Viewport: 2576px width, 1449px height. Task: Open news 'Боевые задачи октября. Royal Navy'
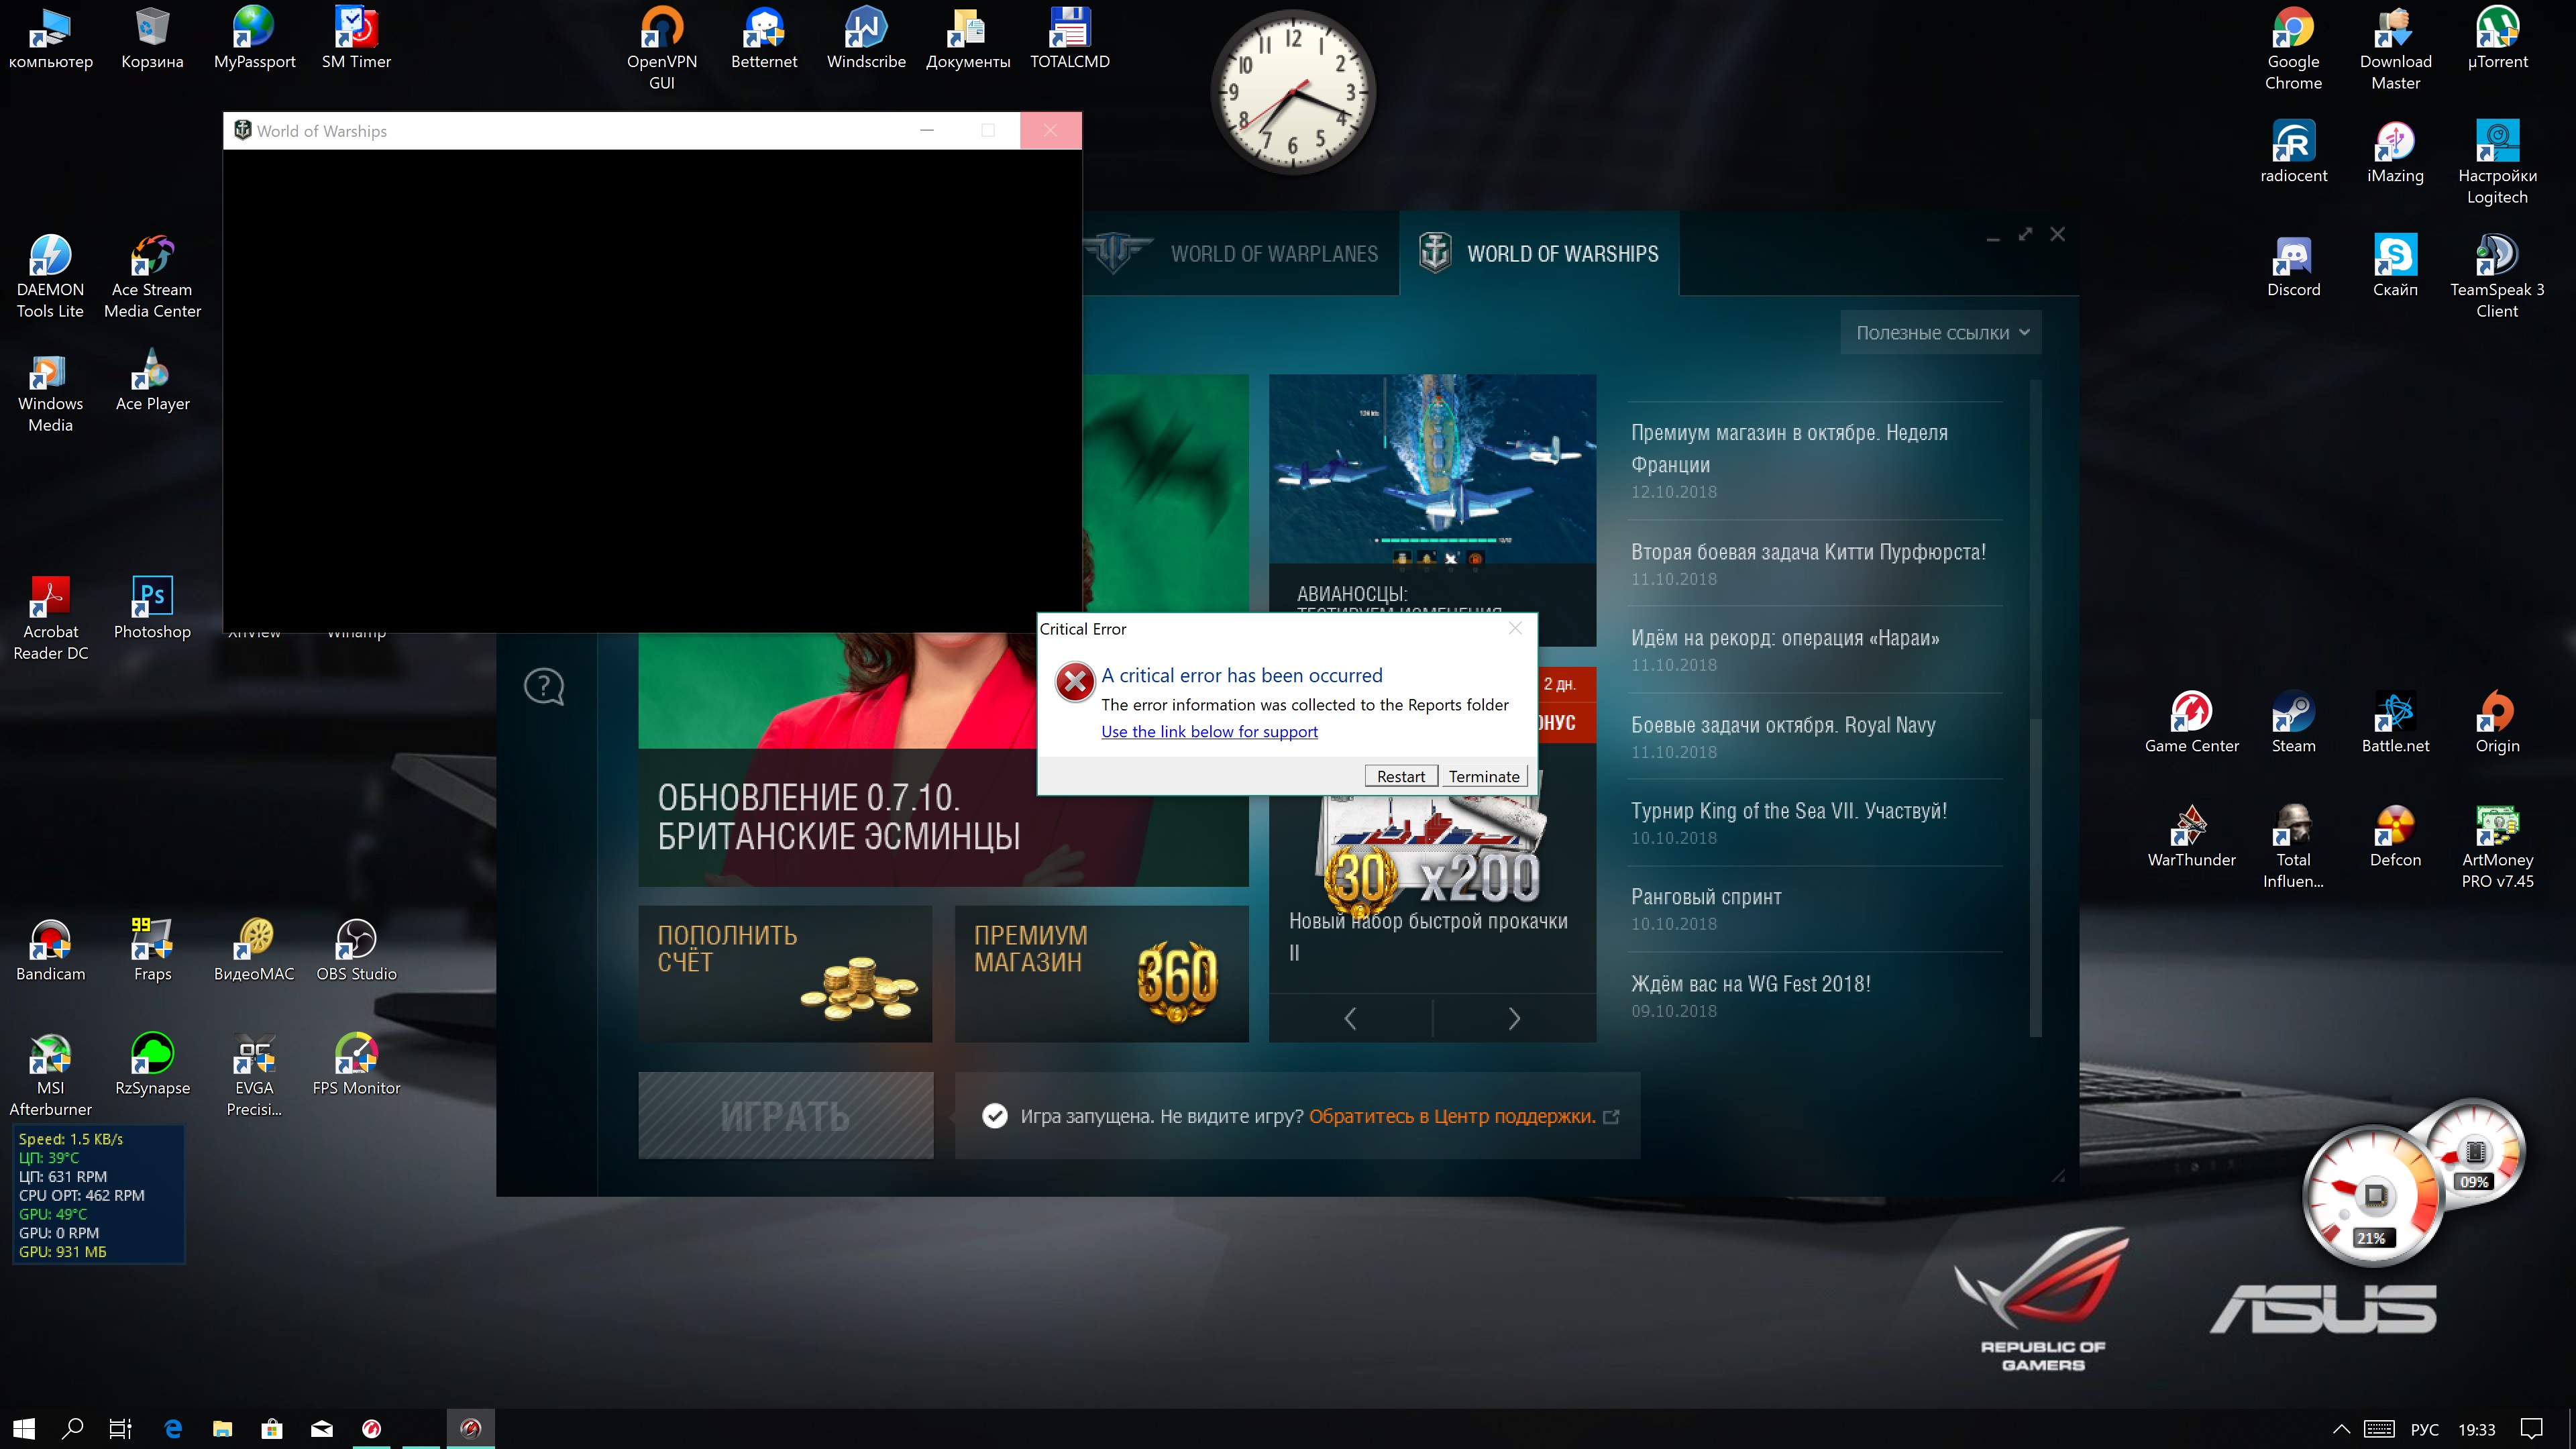[x=1815, y=737]
